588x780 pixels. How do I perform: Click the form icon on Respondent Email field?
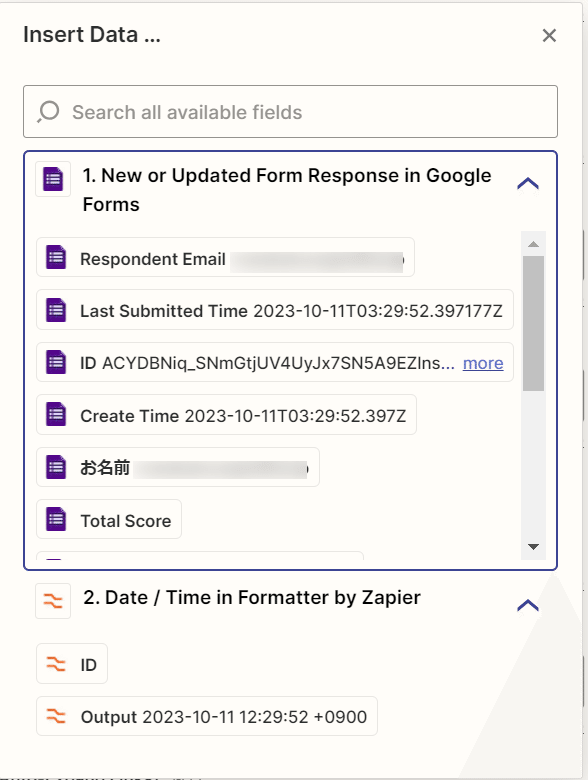56,257
